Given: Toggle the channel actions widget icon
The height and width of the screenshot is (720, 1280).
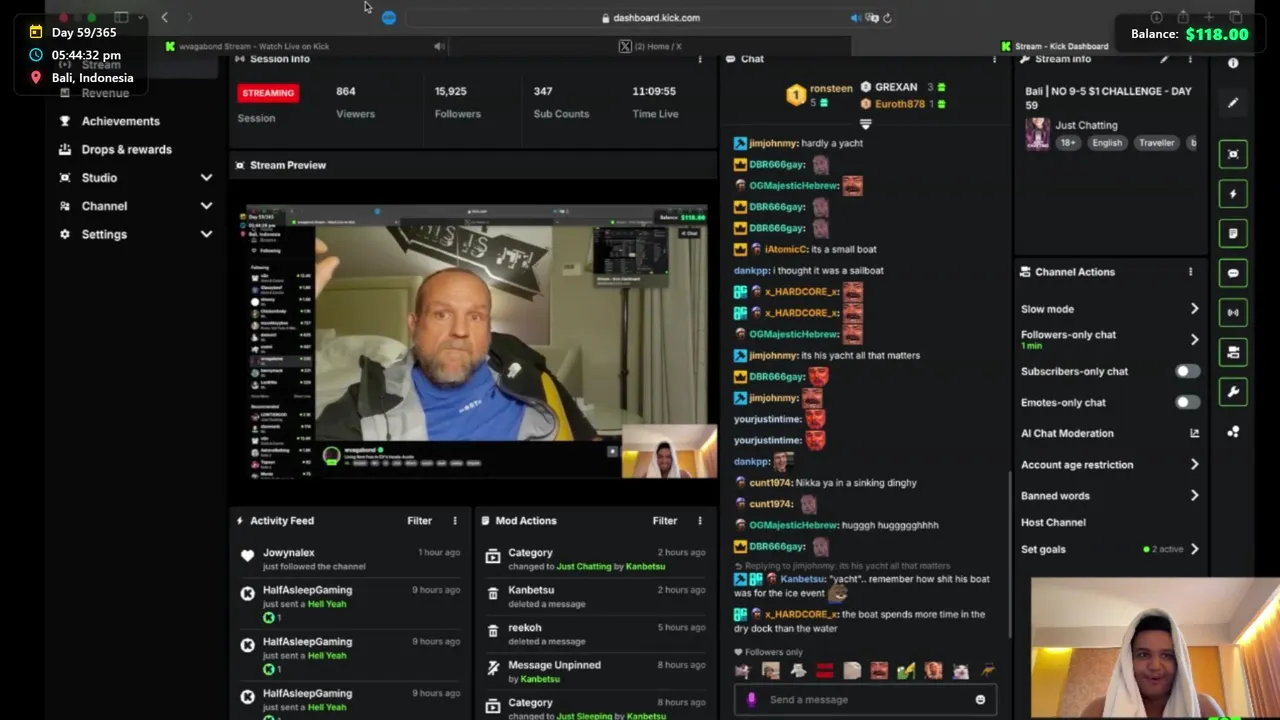Looking at the screenshot, I should coord(1233,352).
